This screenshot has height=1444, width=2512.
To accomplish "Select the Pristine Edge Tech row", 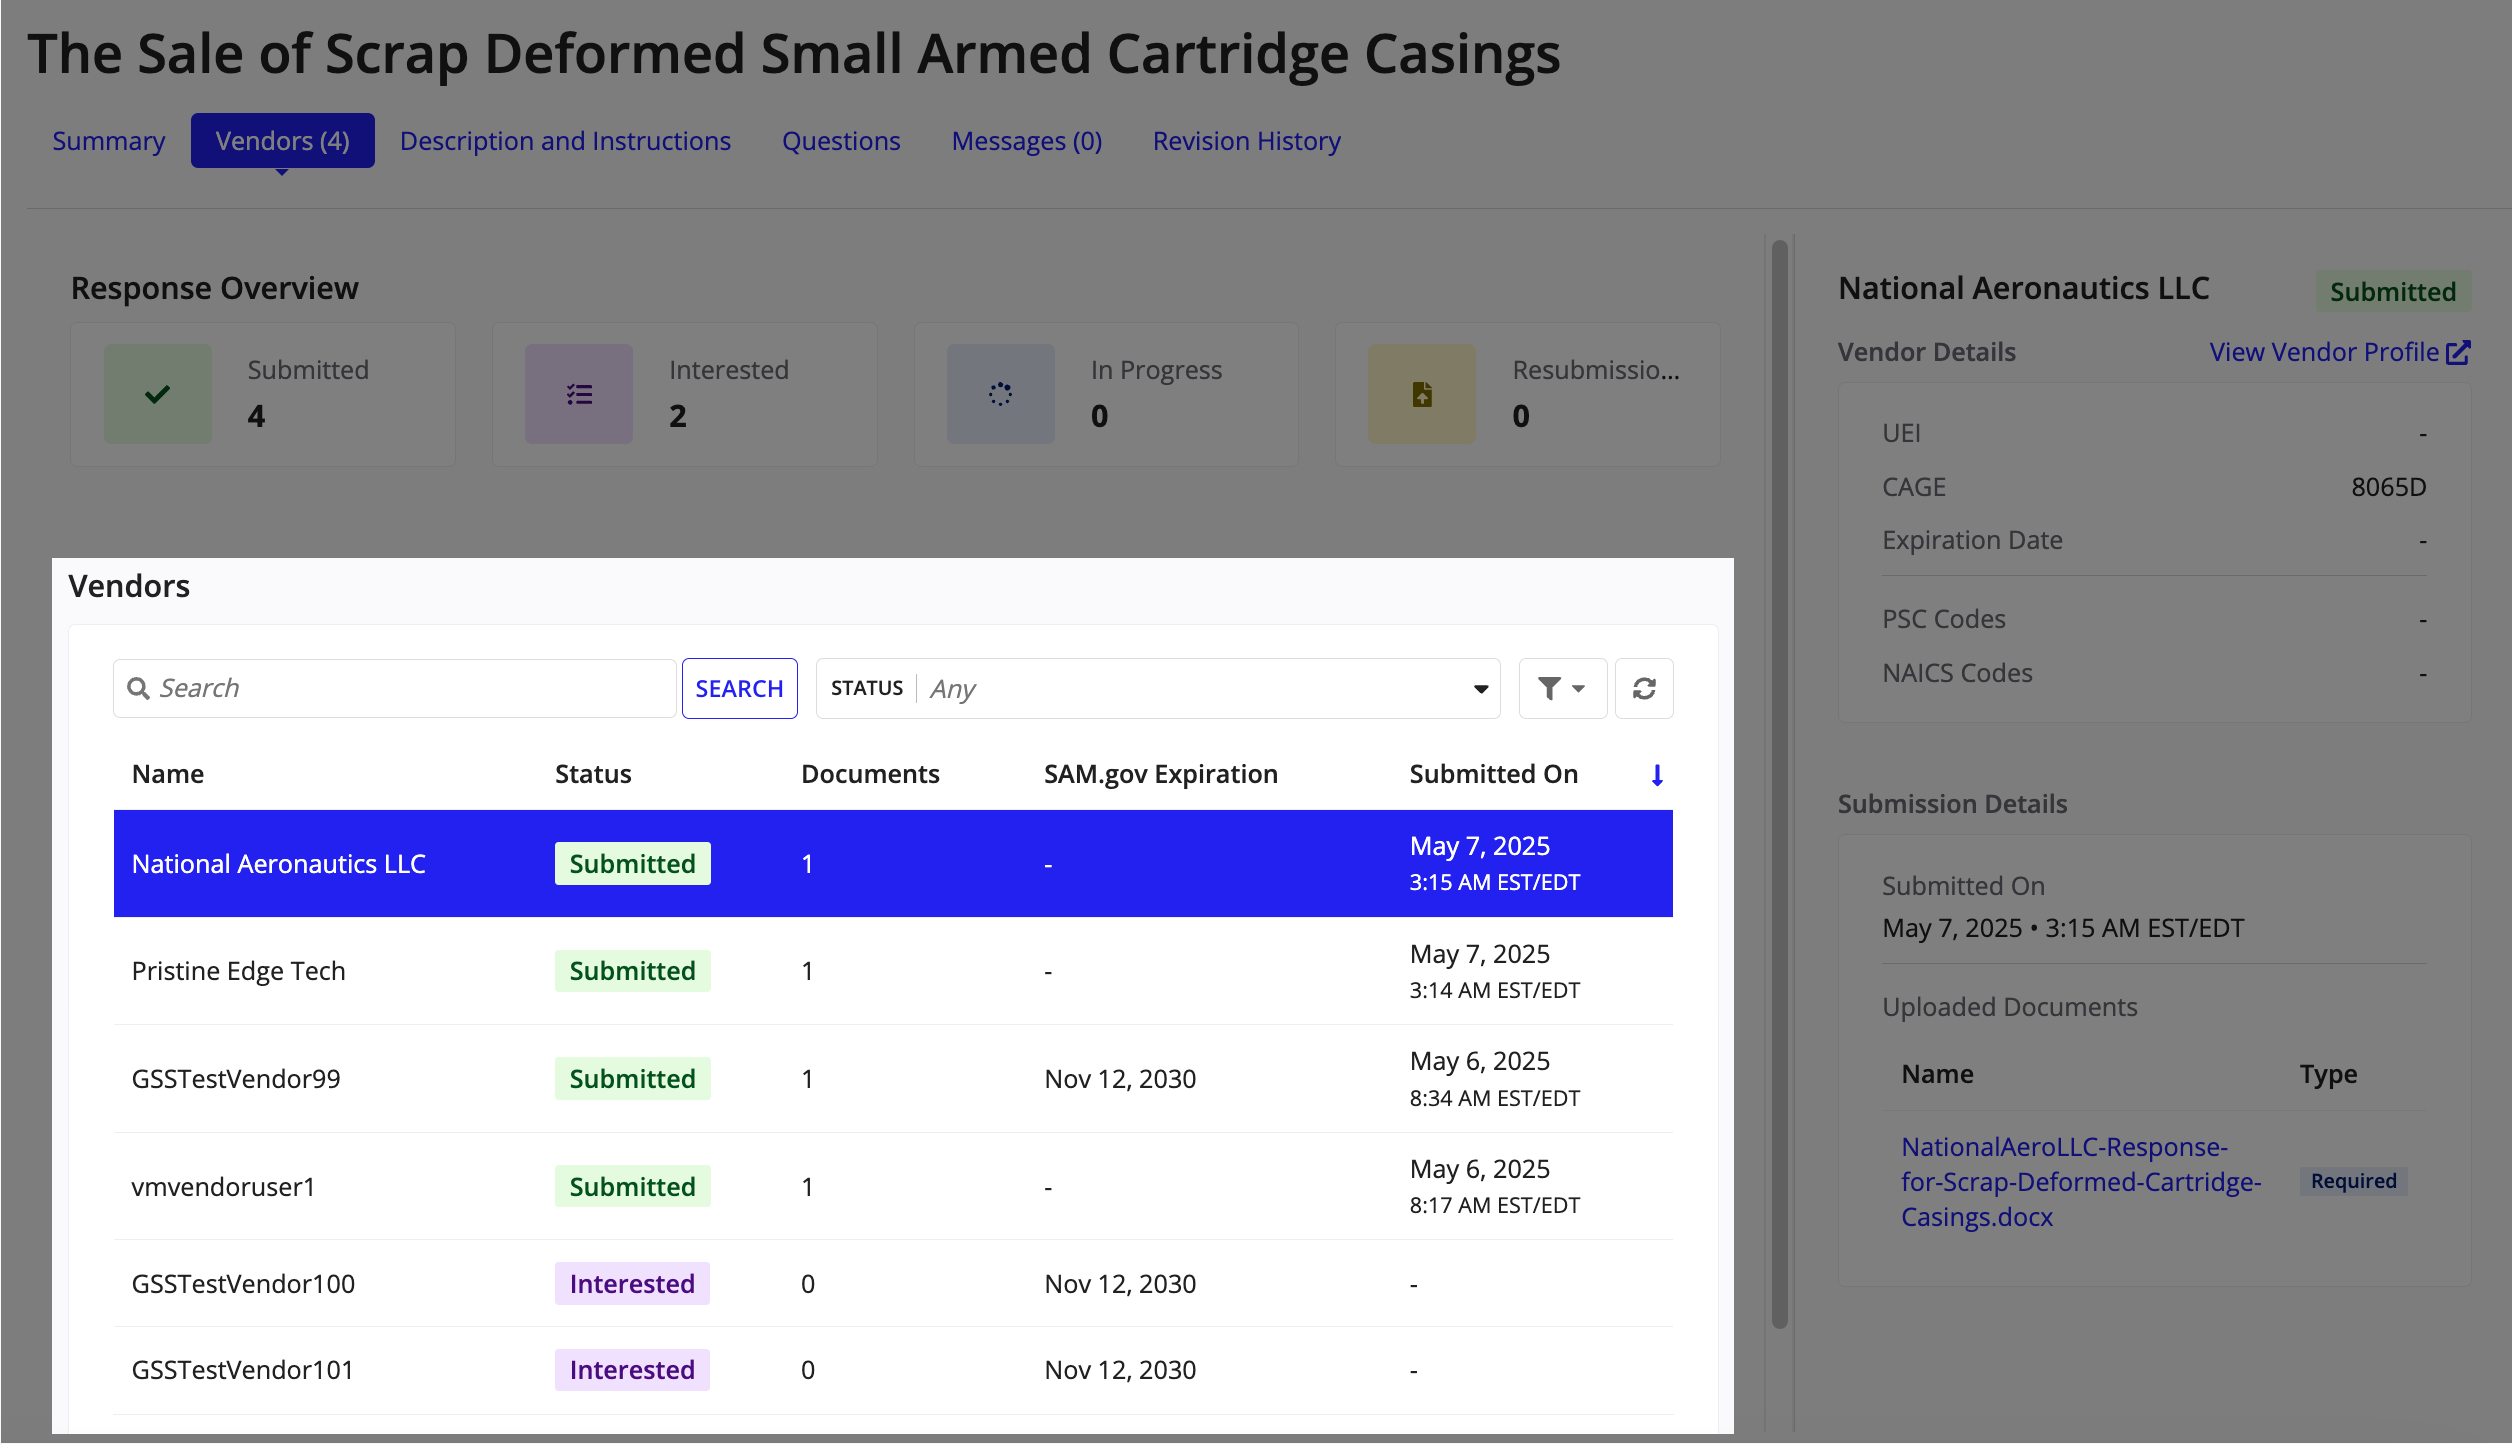I will tap(893, 971).
